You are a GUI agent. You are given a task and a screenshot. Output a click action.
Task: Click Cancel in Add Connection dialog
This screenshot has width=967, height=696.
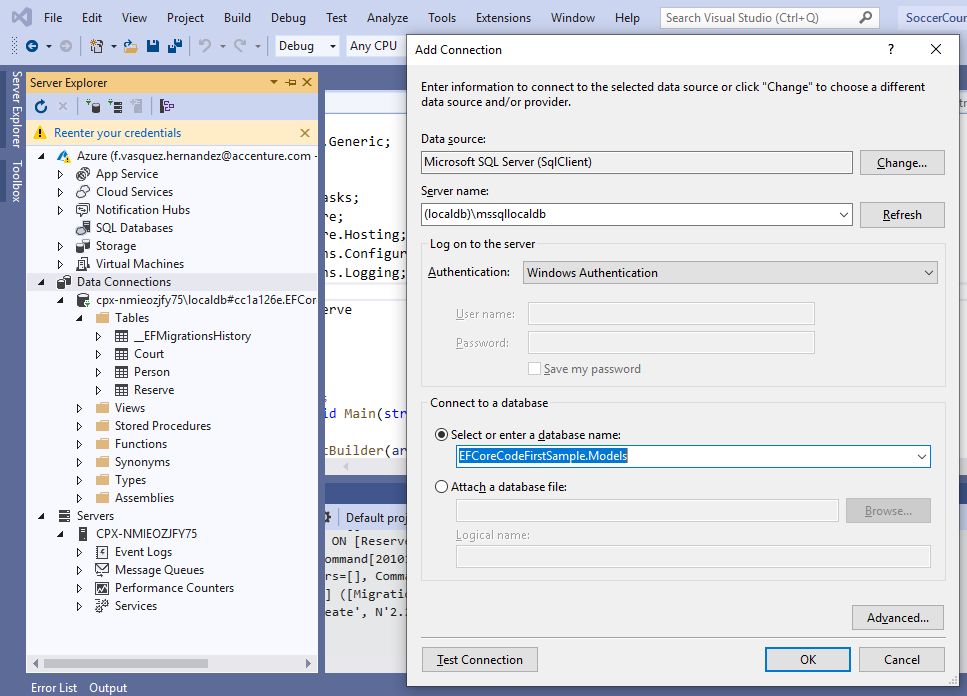(901, 660)
